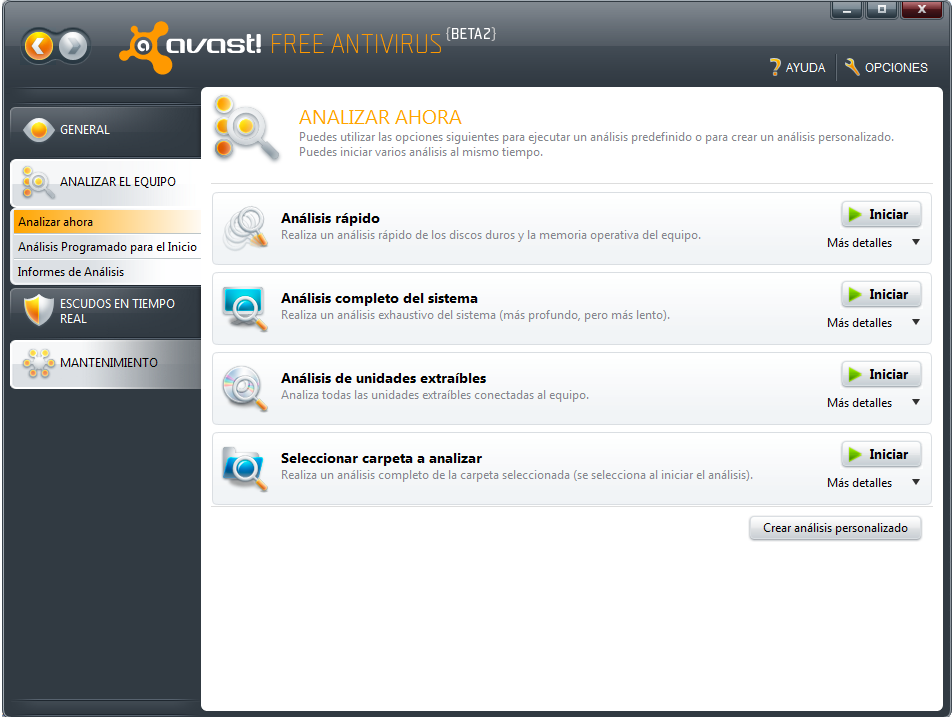
Task: Click the Análisis rápido title
Action: [330, 219]
